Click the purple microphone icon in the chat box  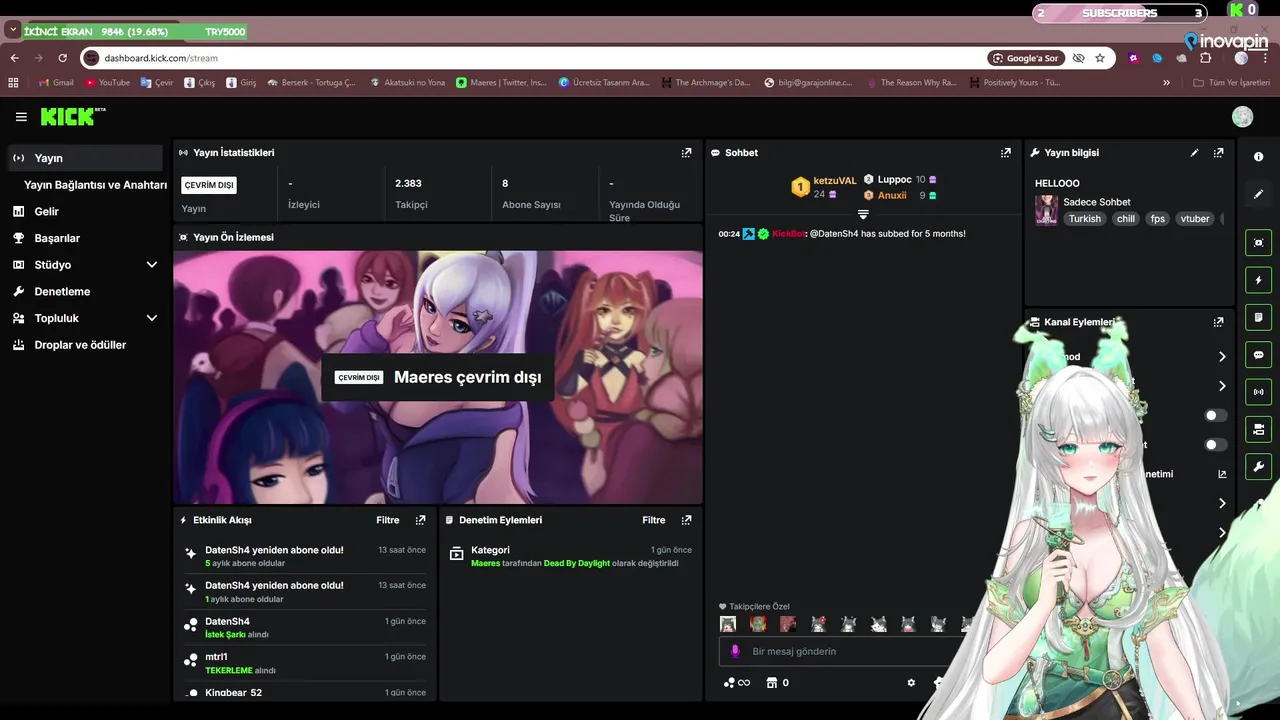[x=735, y=651]
